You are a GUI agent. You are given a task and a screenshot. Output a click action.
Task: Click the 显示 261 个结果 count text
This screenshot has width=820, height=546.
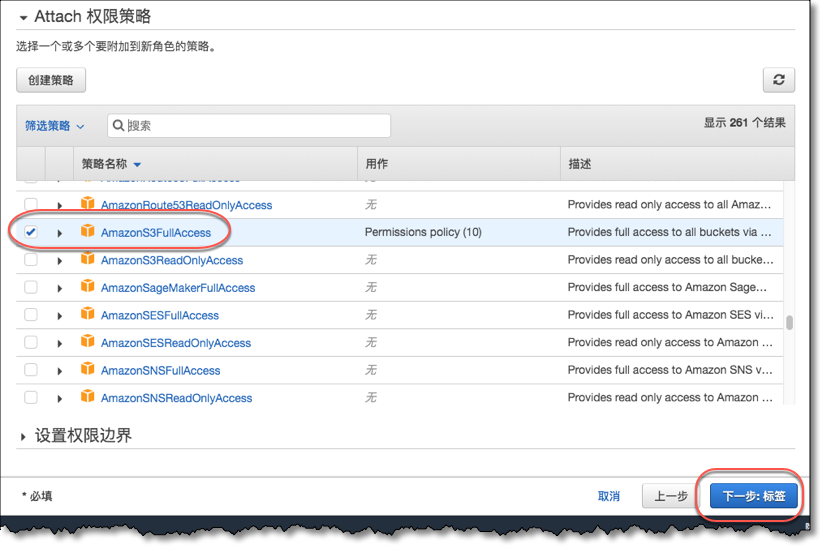pyautogui.click(x=744, y=123)
